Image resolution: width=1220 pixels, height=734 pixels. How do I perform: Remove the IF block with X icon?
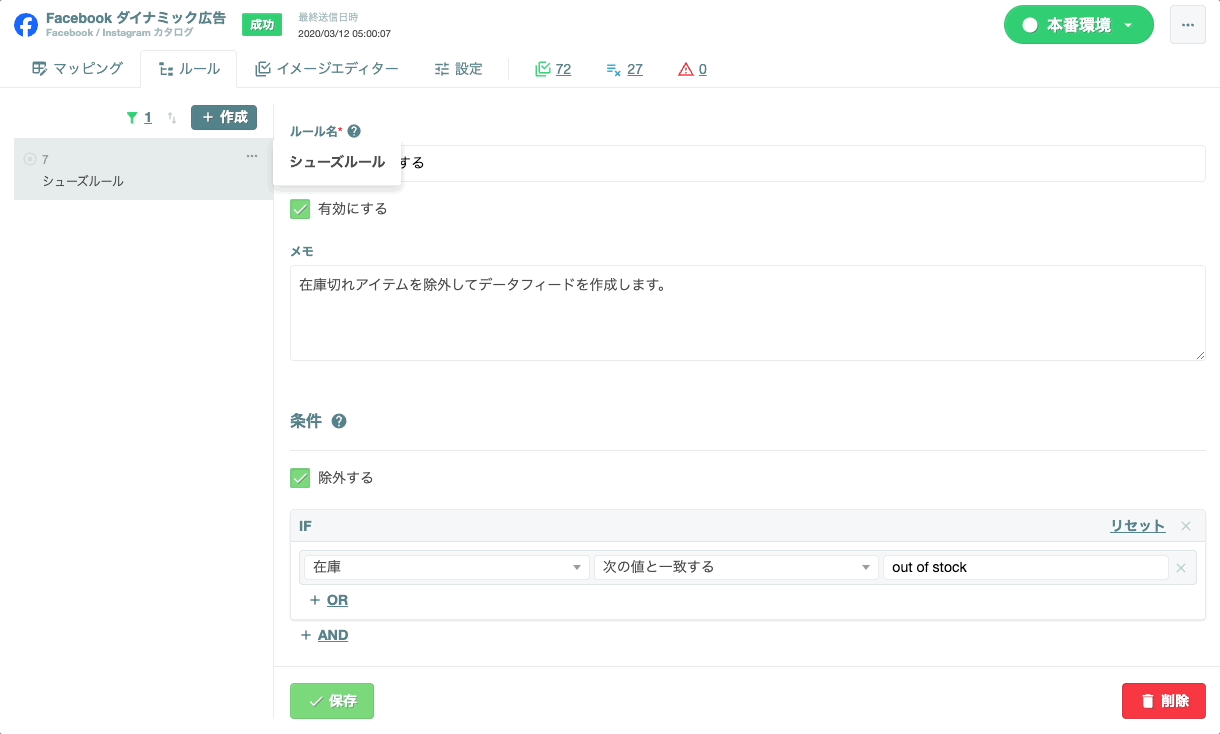(x=1186, y=526)
